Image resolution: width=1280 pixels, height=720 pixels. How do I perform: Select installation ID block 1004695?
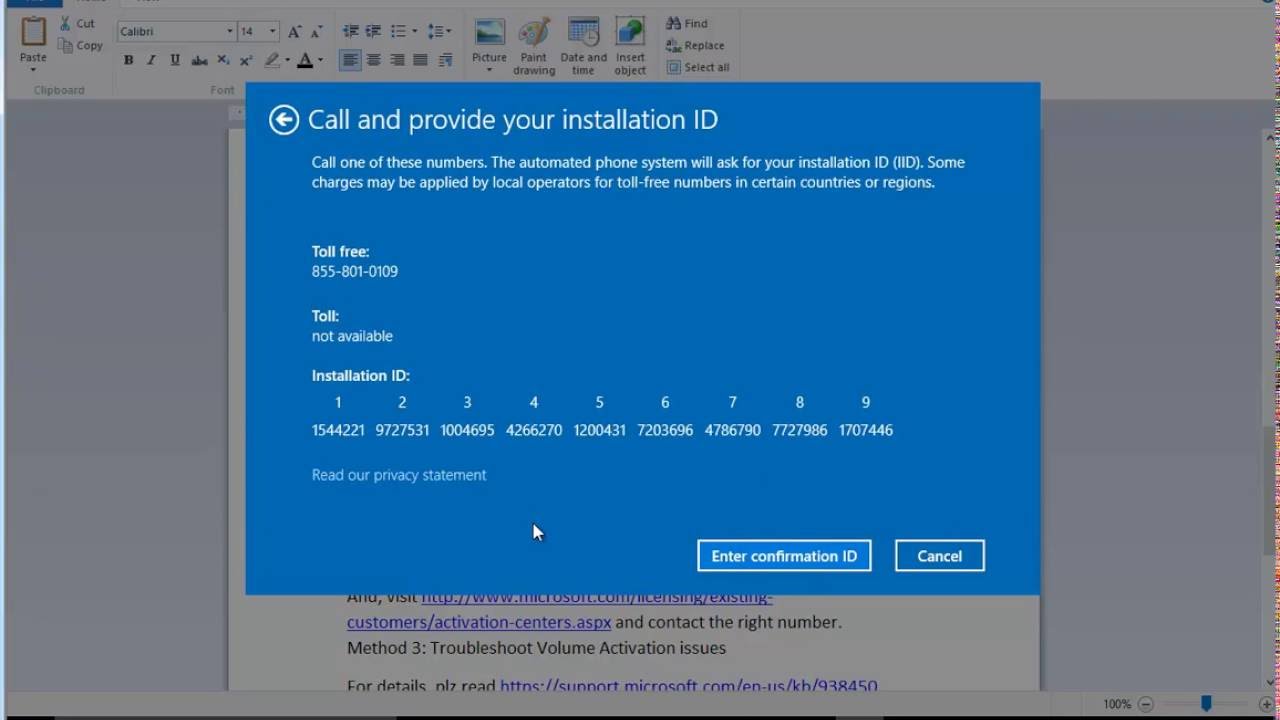tap(467, 430)
